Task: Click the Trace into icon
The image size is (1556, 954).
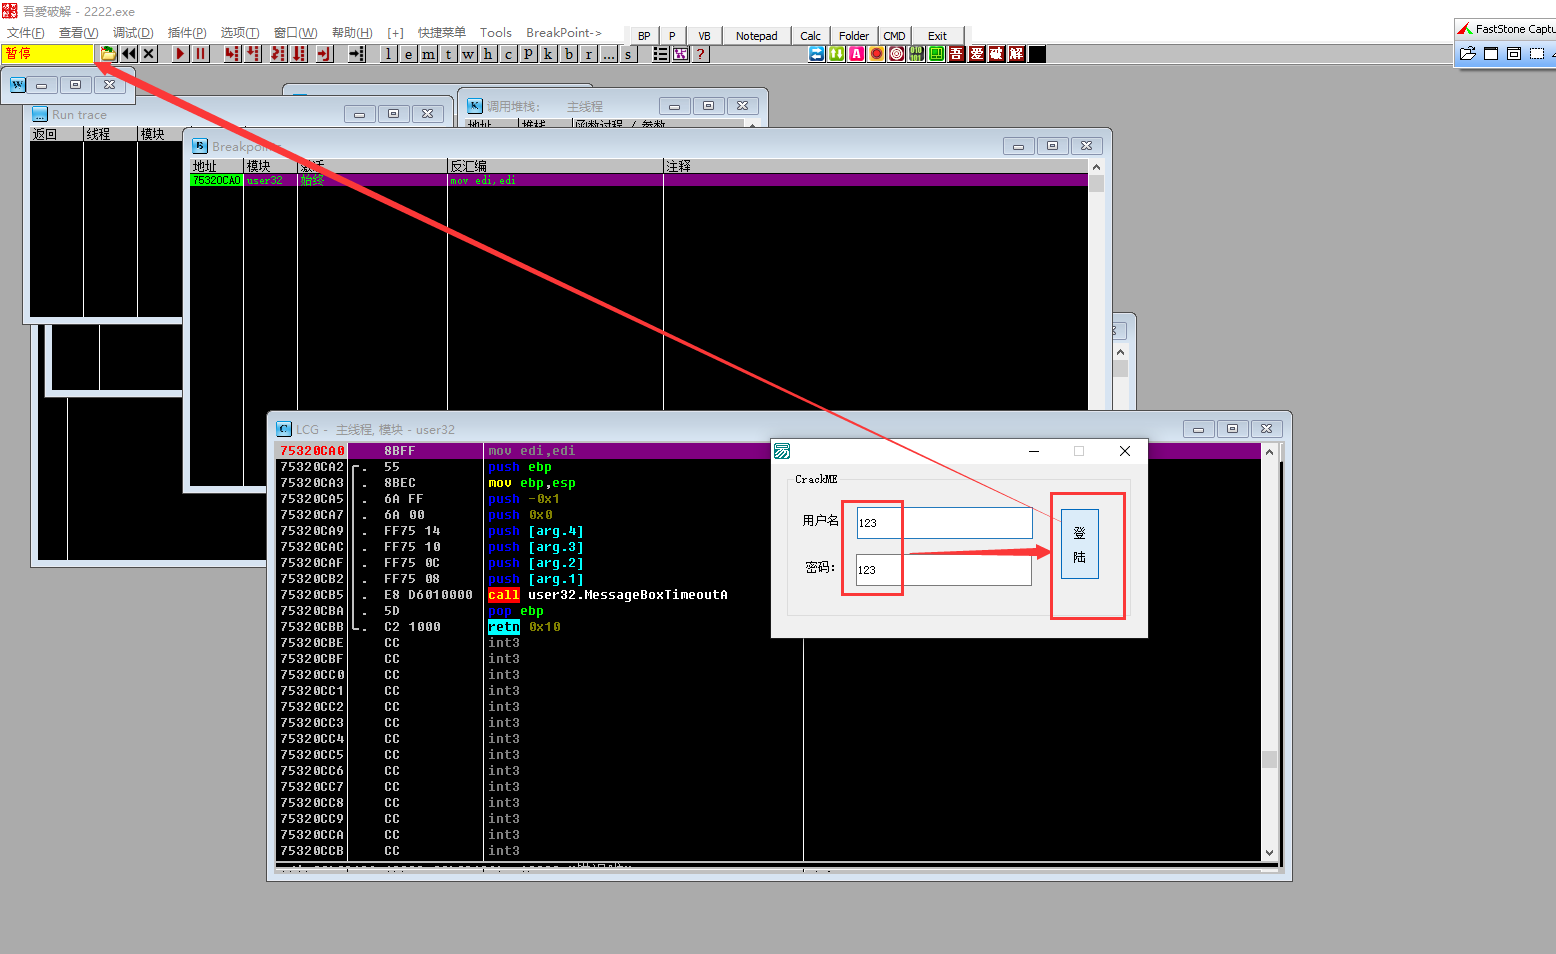Action: [x=278, y=54]
